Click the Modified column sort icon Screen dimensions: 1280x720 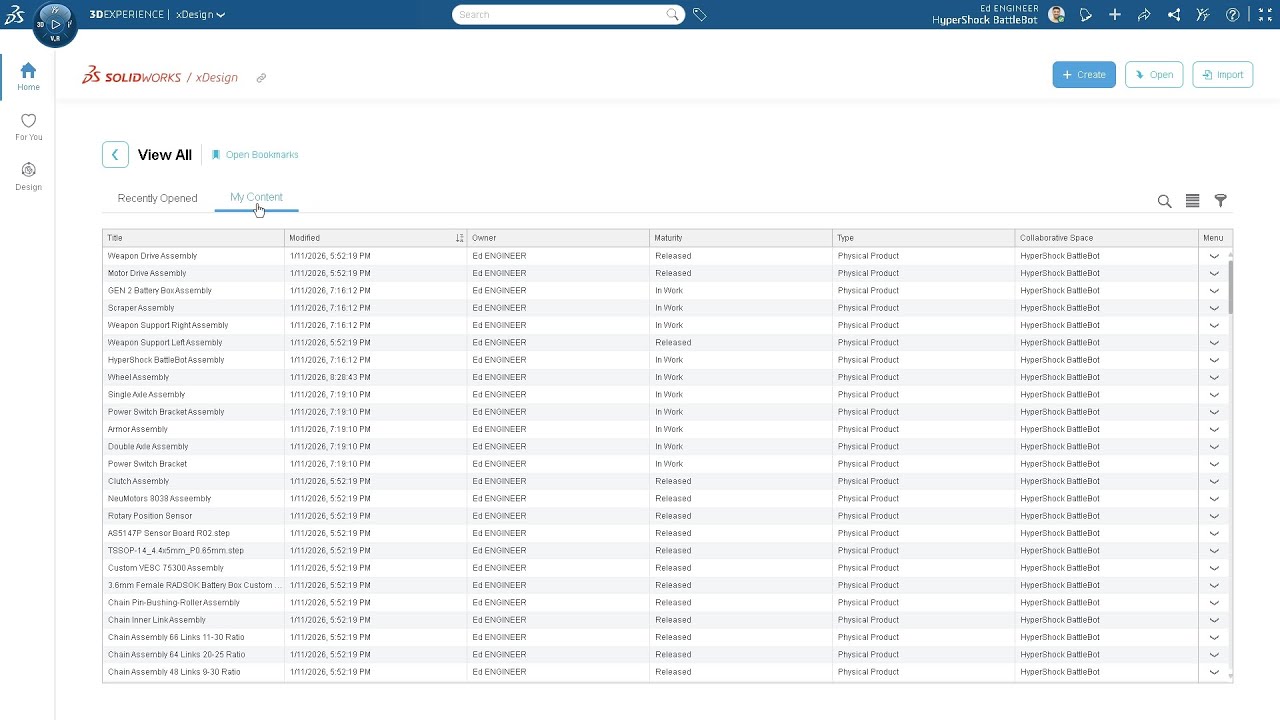[460, 238]
